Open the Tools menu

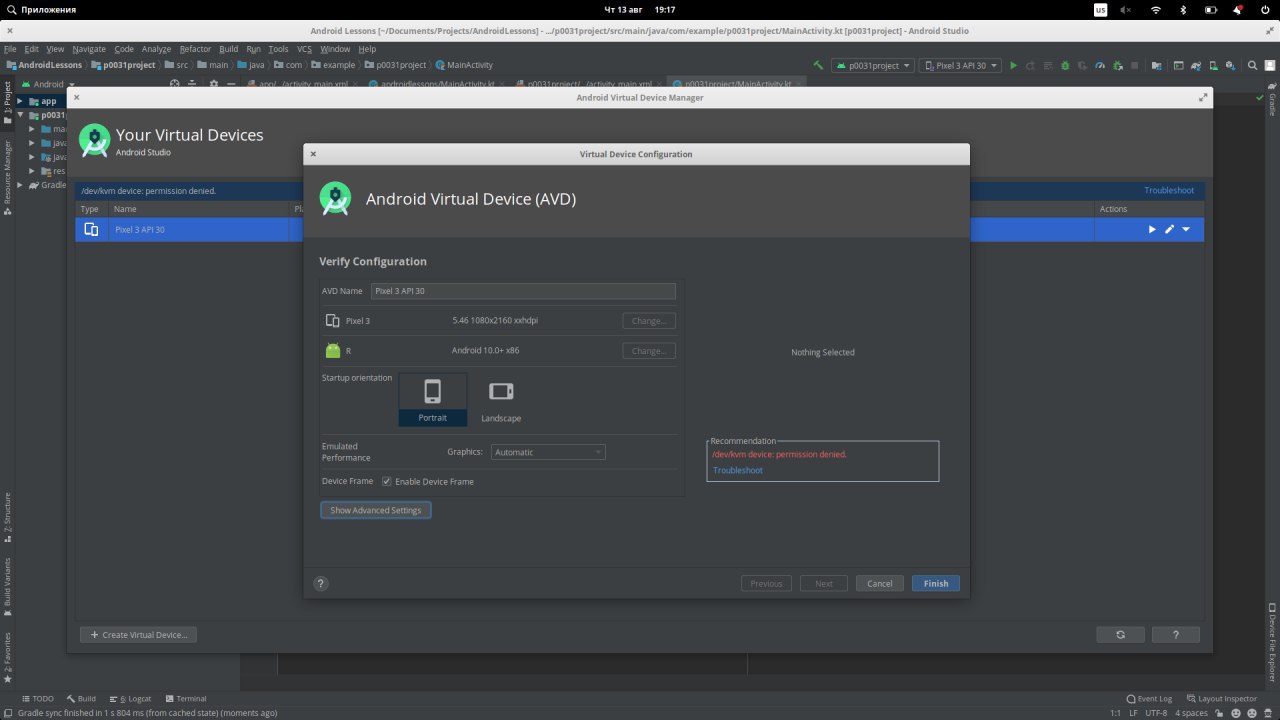(278, 49)
